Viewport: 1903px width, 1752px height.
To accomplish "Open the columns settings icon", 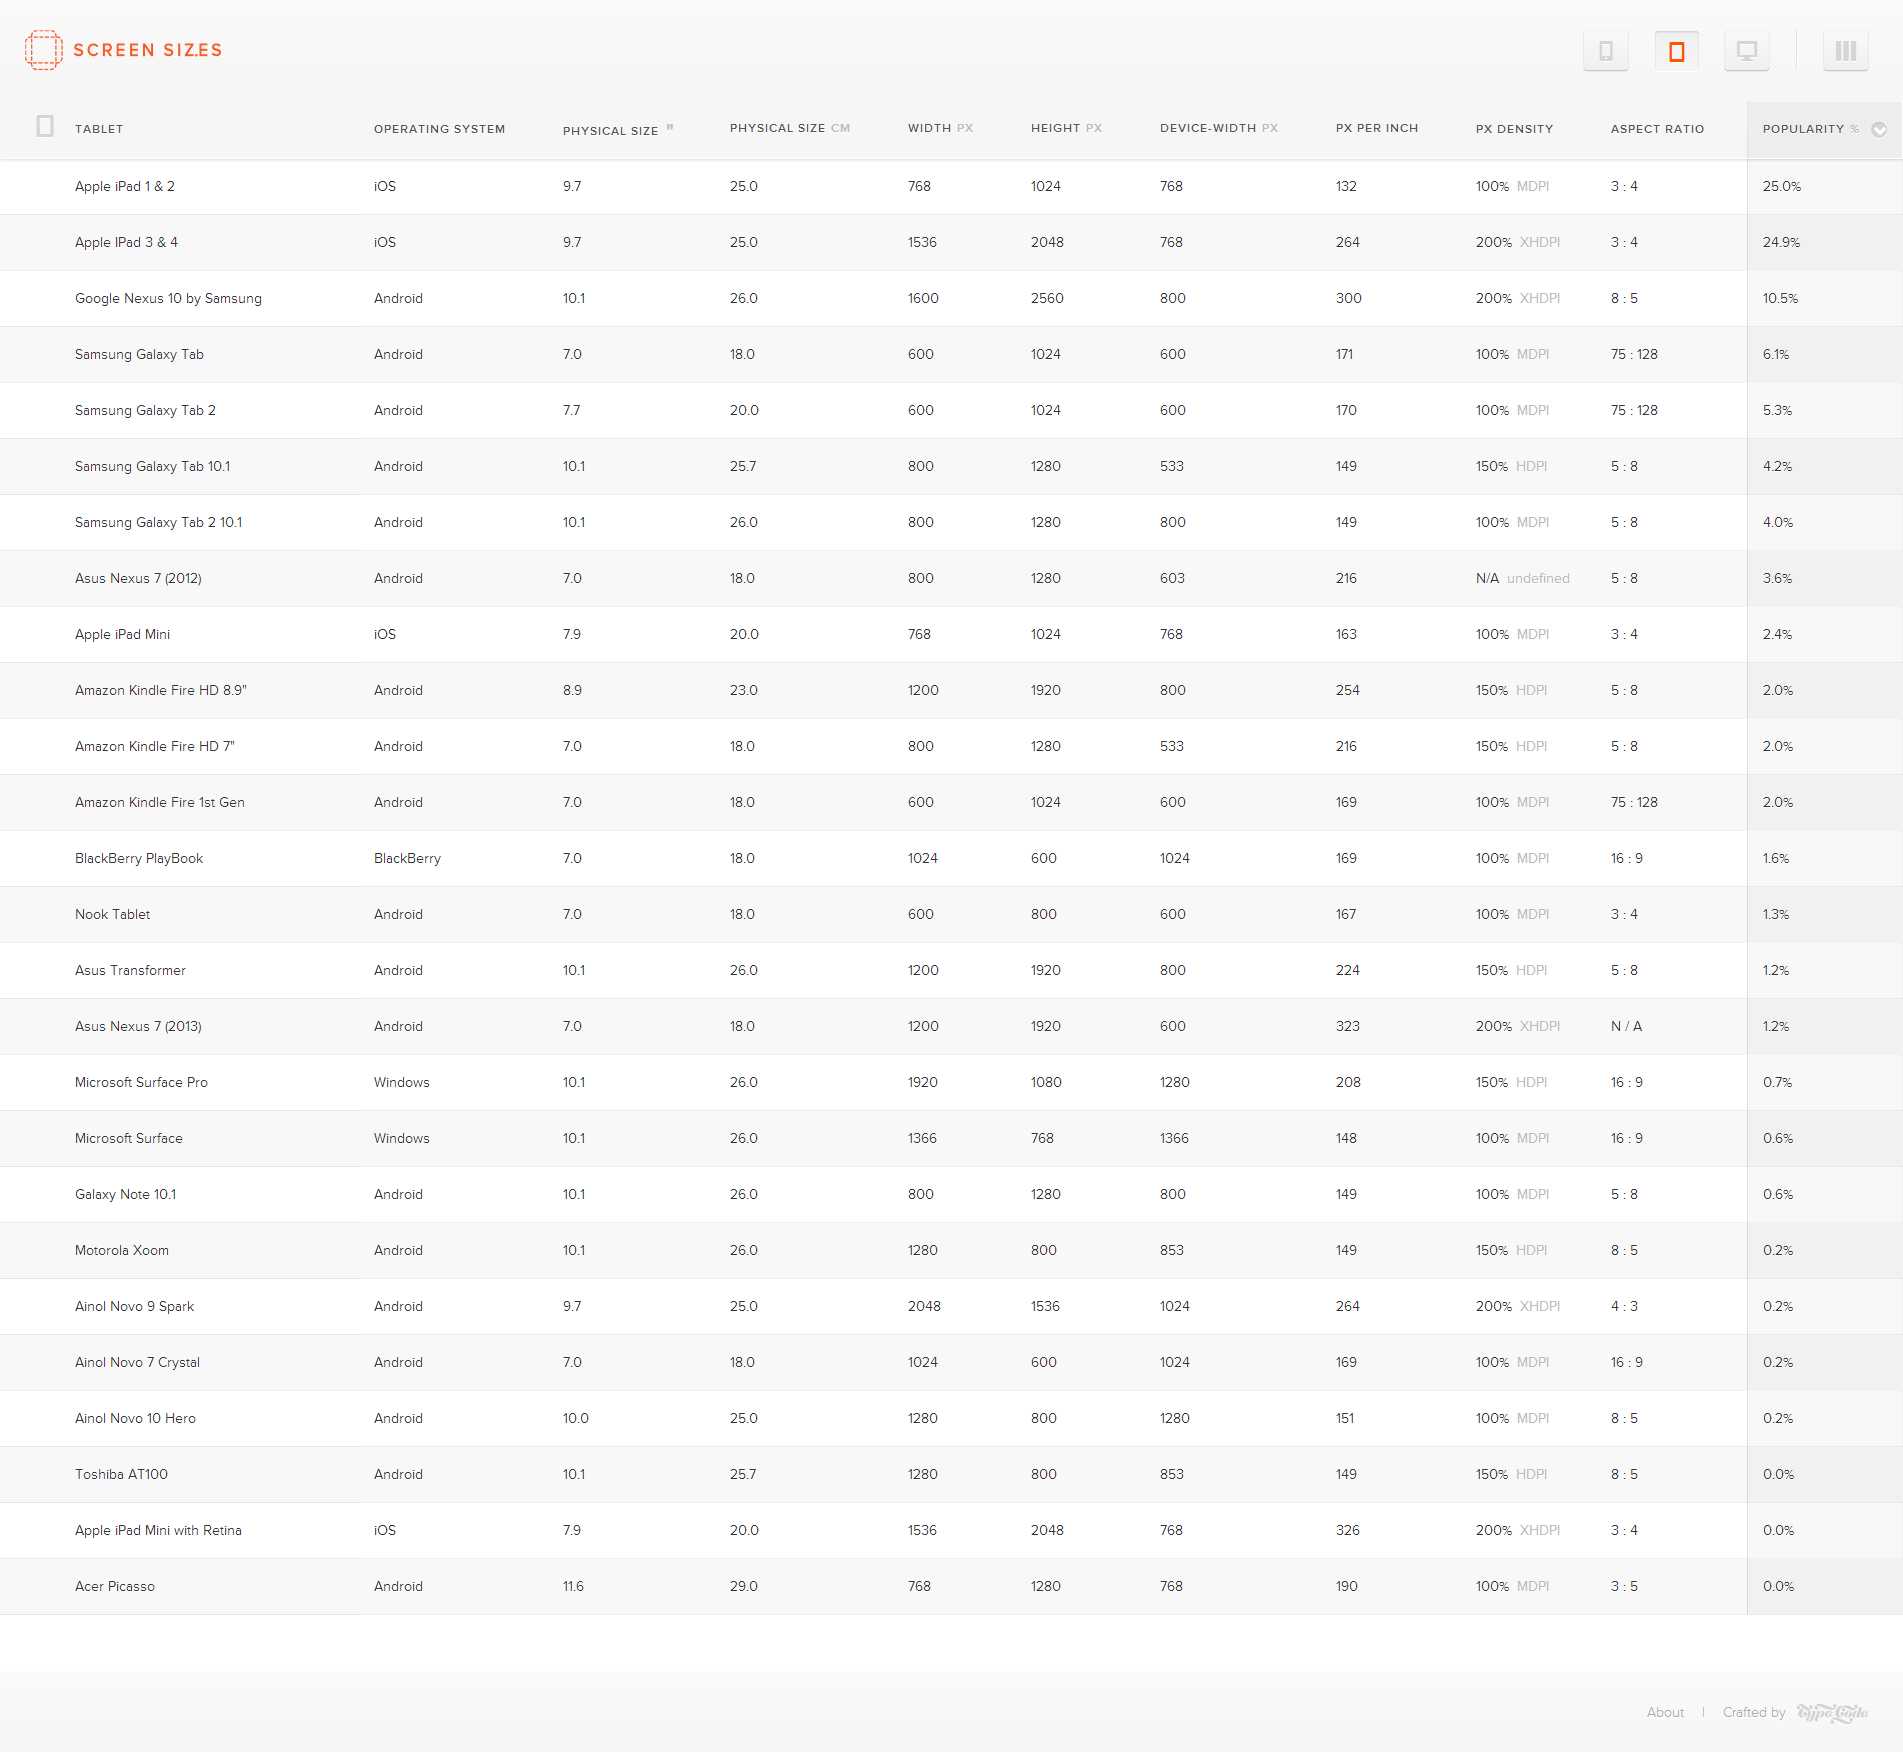I will tap(1846, 51).
